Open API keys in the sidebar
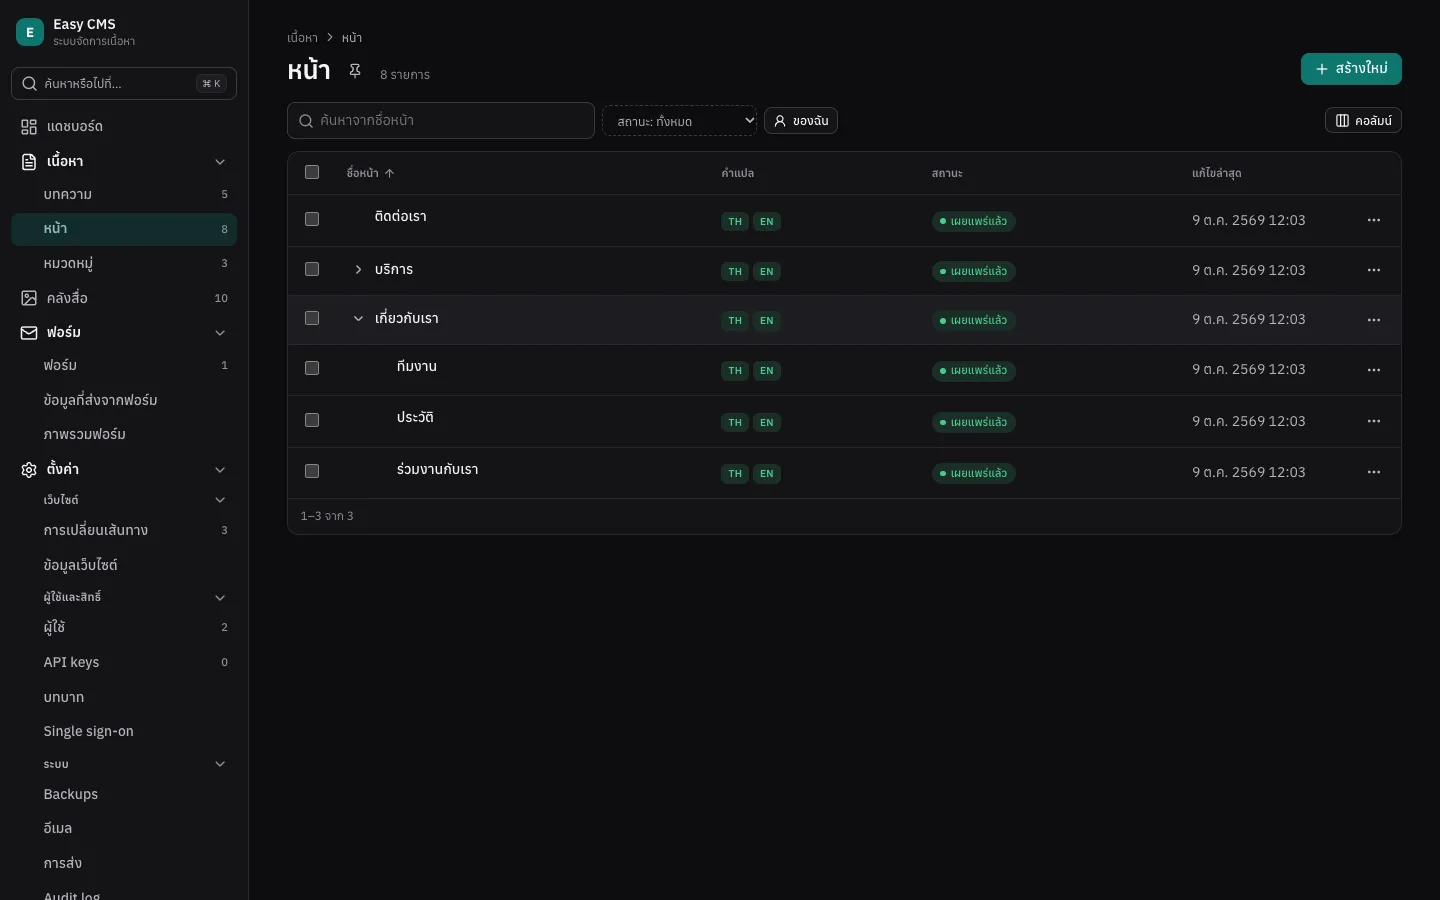Viewport: 1440px width, 900px height. (124, 662)
